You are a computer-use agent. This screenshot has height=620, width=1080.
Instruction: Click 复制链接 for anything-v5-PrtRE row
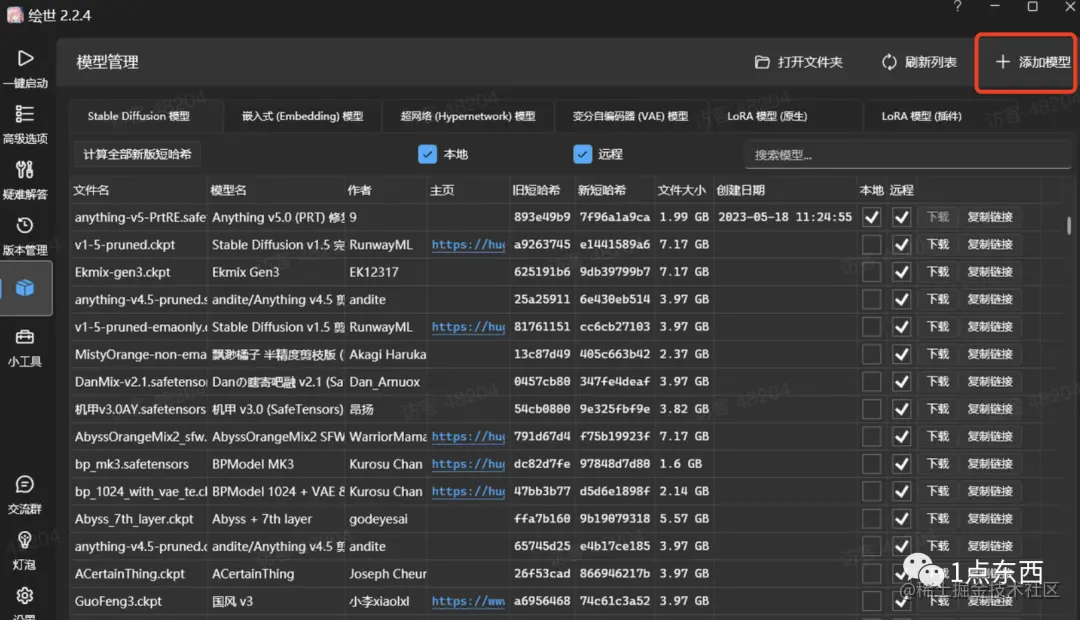coord(990,217)
